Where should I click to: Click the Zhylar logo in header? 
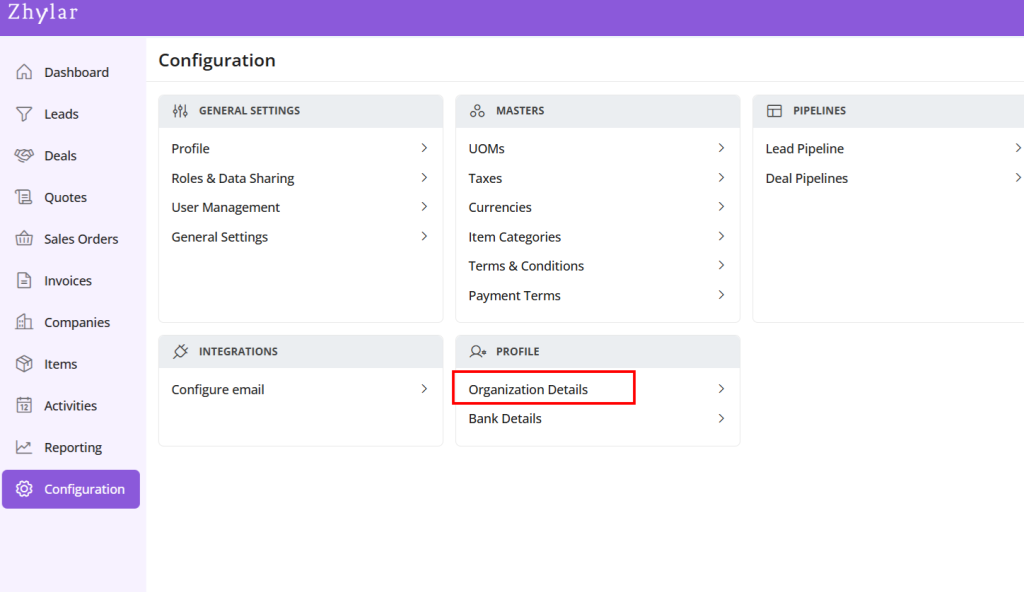pyautogui.click(x=42, y=13)
